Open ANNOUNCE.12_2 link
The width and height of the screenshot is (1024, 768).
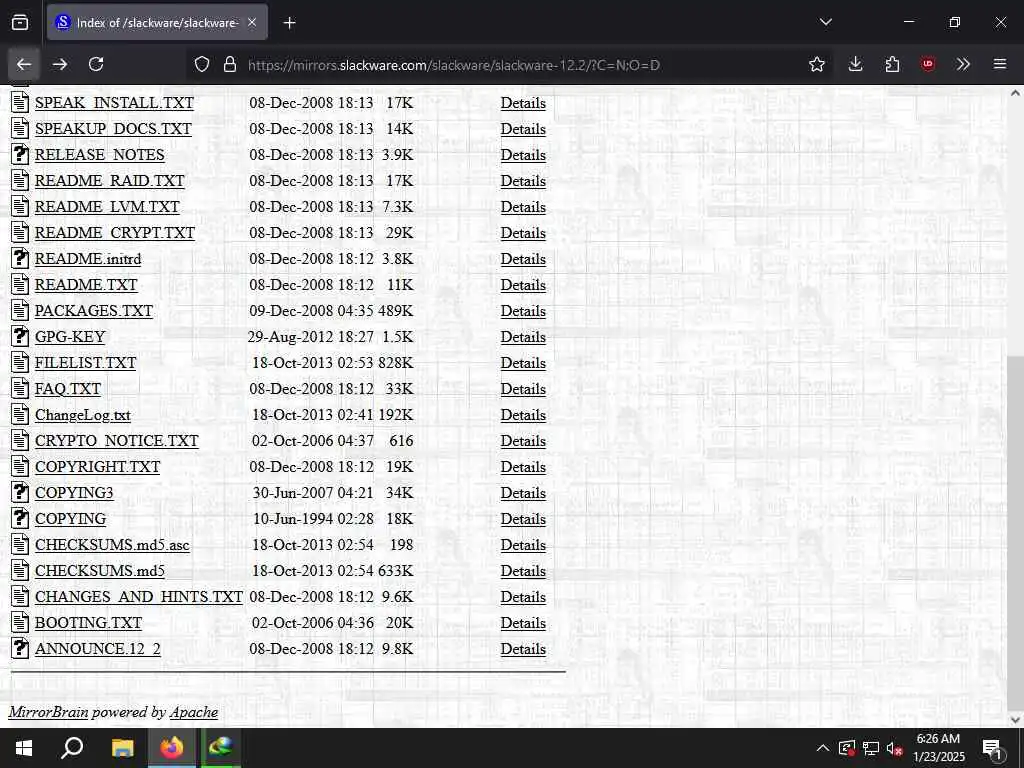click(97, 649)
